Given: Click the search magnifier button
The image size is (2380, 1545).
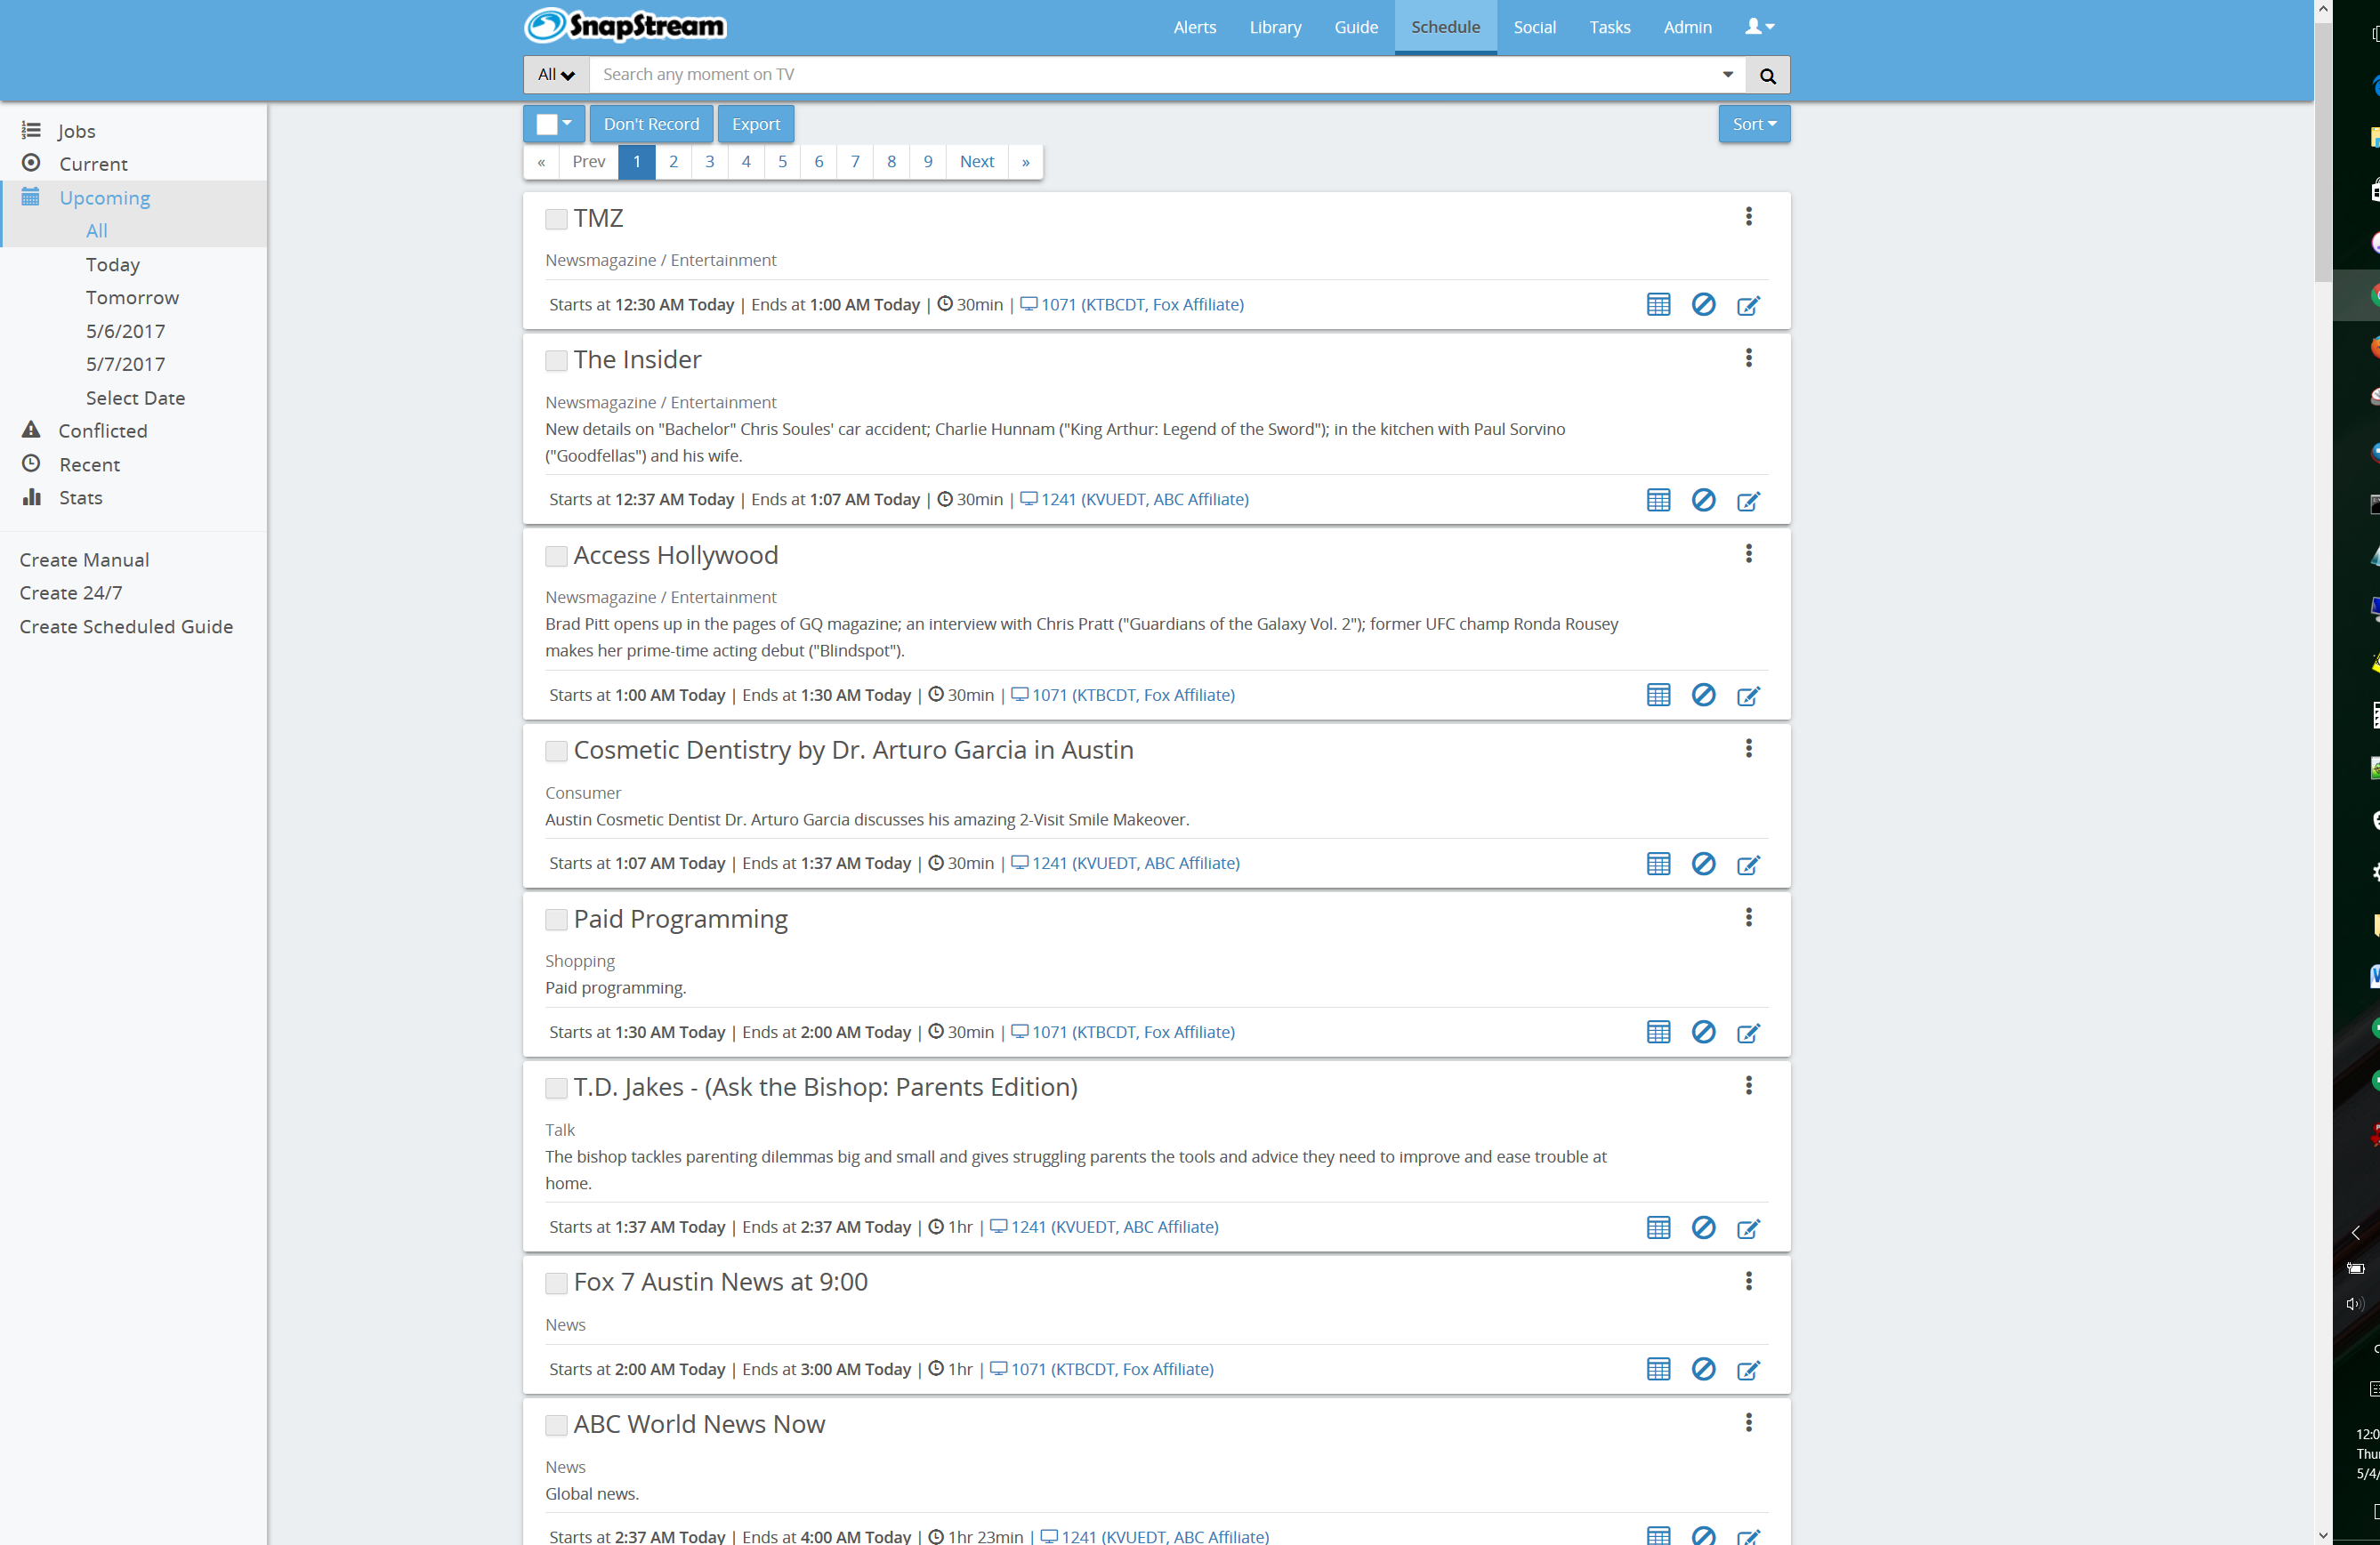Looking at the screenshot, I should pos(1767,75).
